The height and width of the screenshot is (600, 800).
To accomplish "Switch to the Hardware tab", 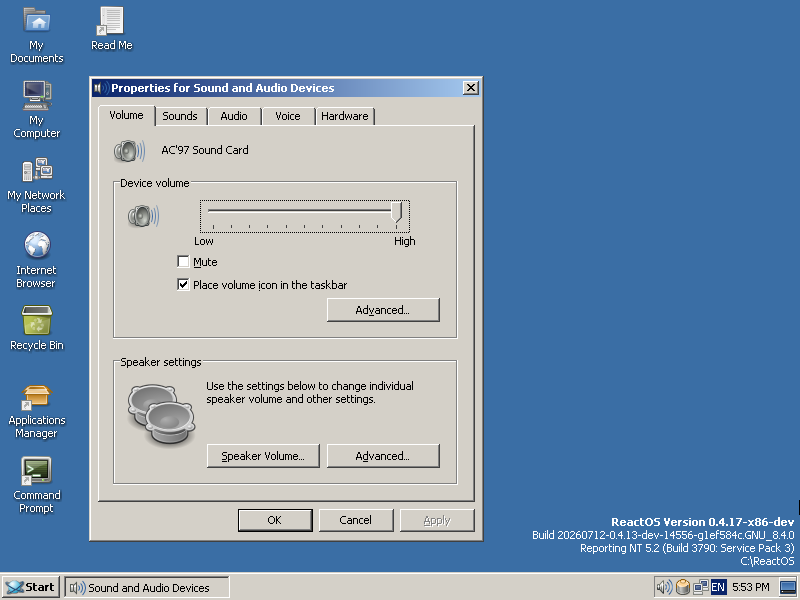I will [x=345, y=116].
